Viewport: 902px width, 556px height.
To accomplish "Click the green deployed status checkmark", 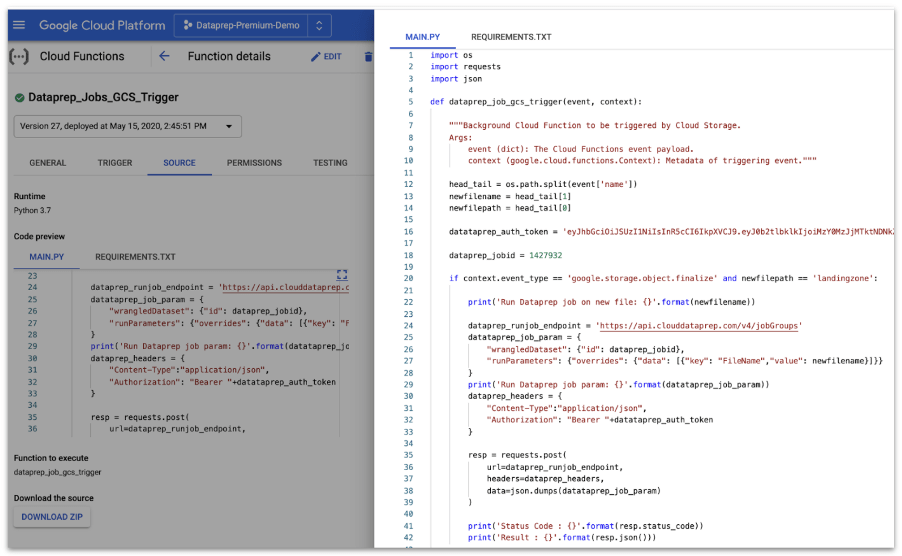I will [20, 98].
